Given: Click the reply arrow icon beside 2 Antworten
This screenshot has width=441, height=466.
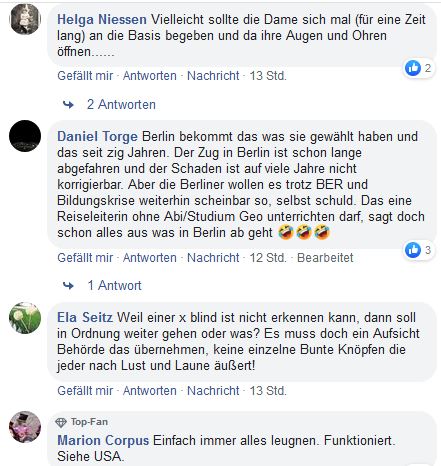Looking at the screenshot, I should pyautogui.click(x=68, y=105).
